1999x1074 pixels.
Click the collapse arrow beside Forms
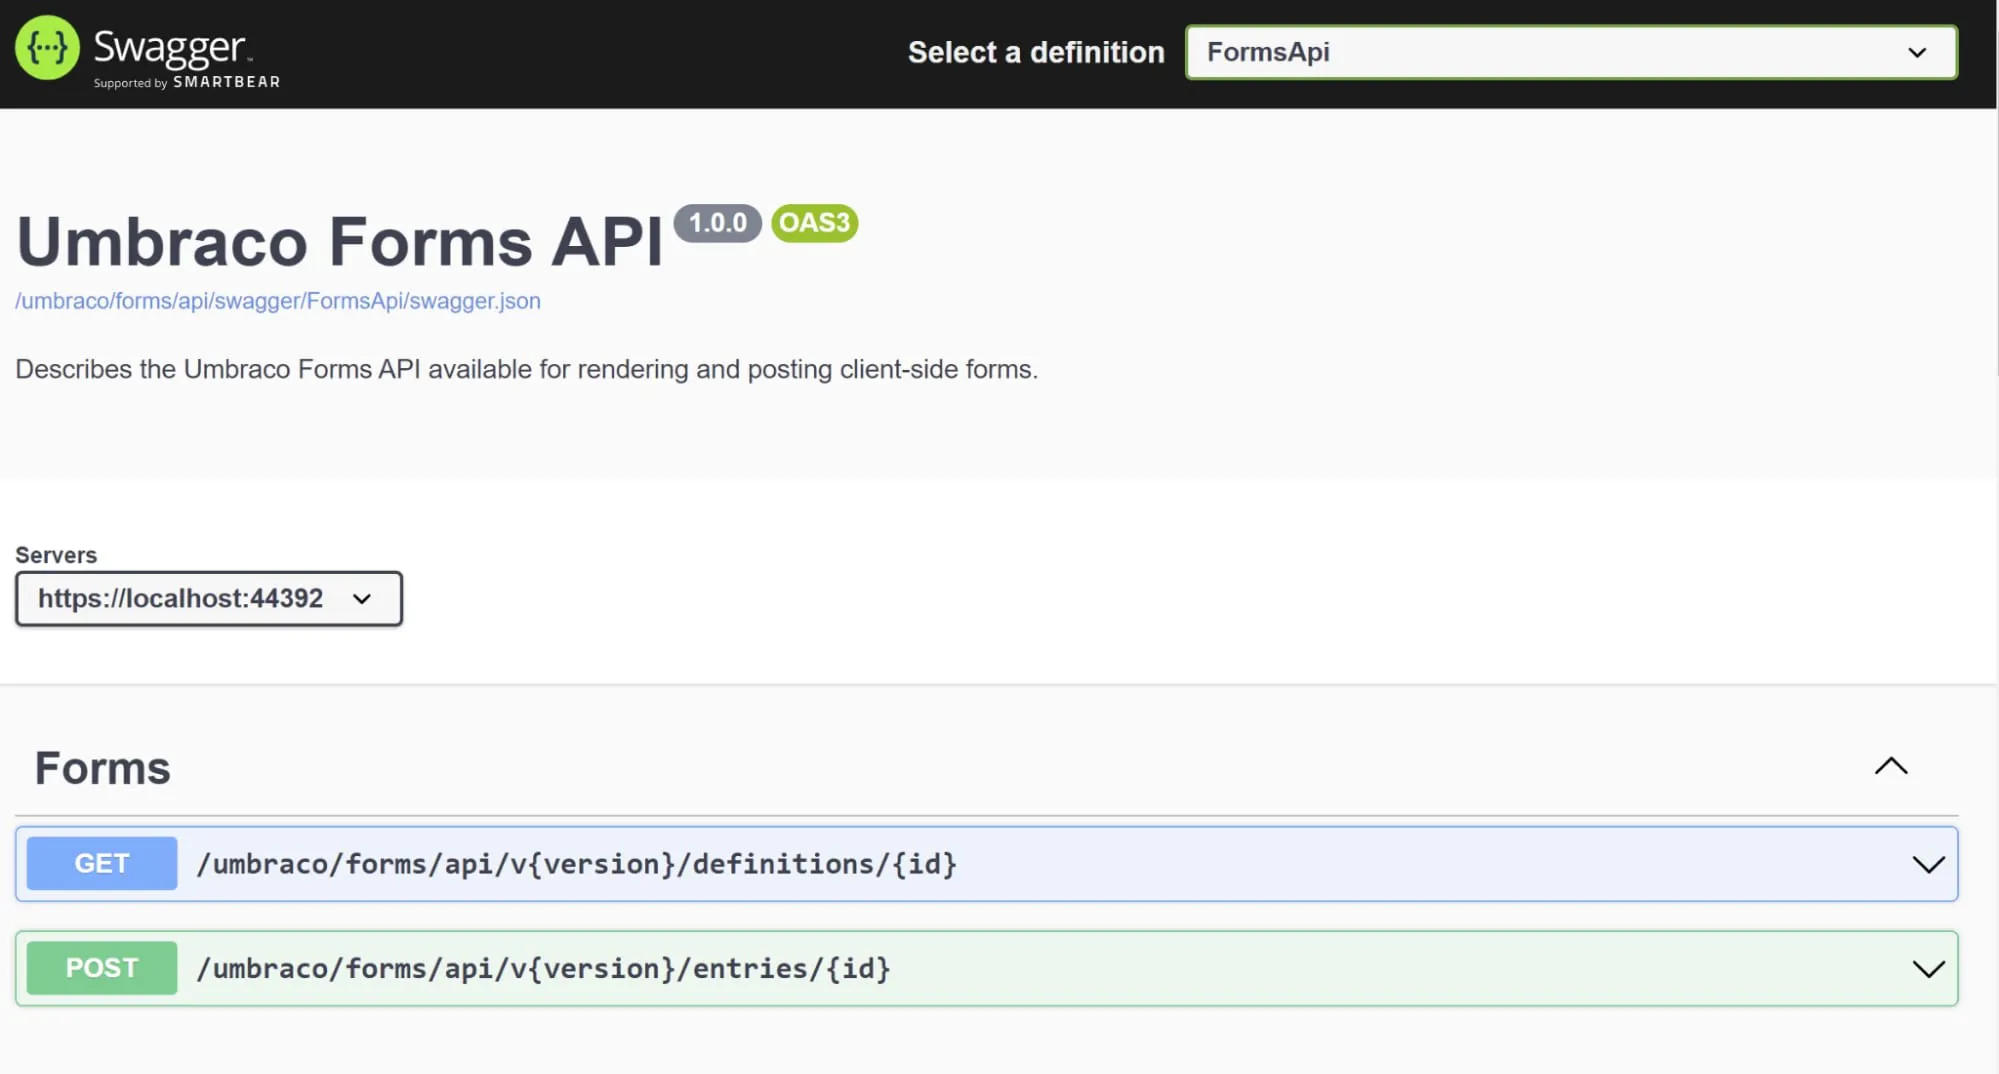(x=1890, y=766)
